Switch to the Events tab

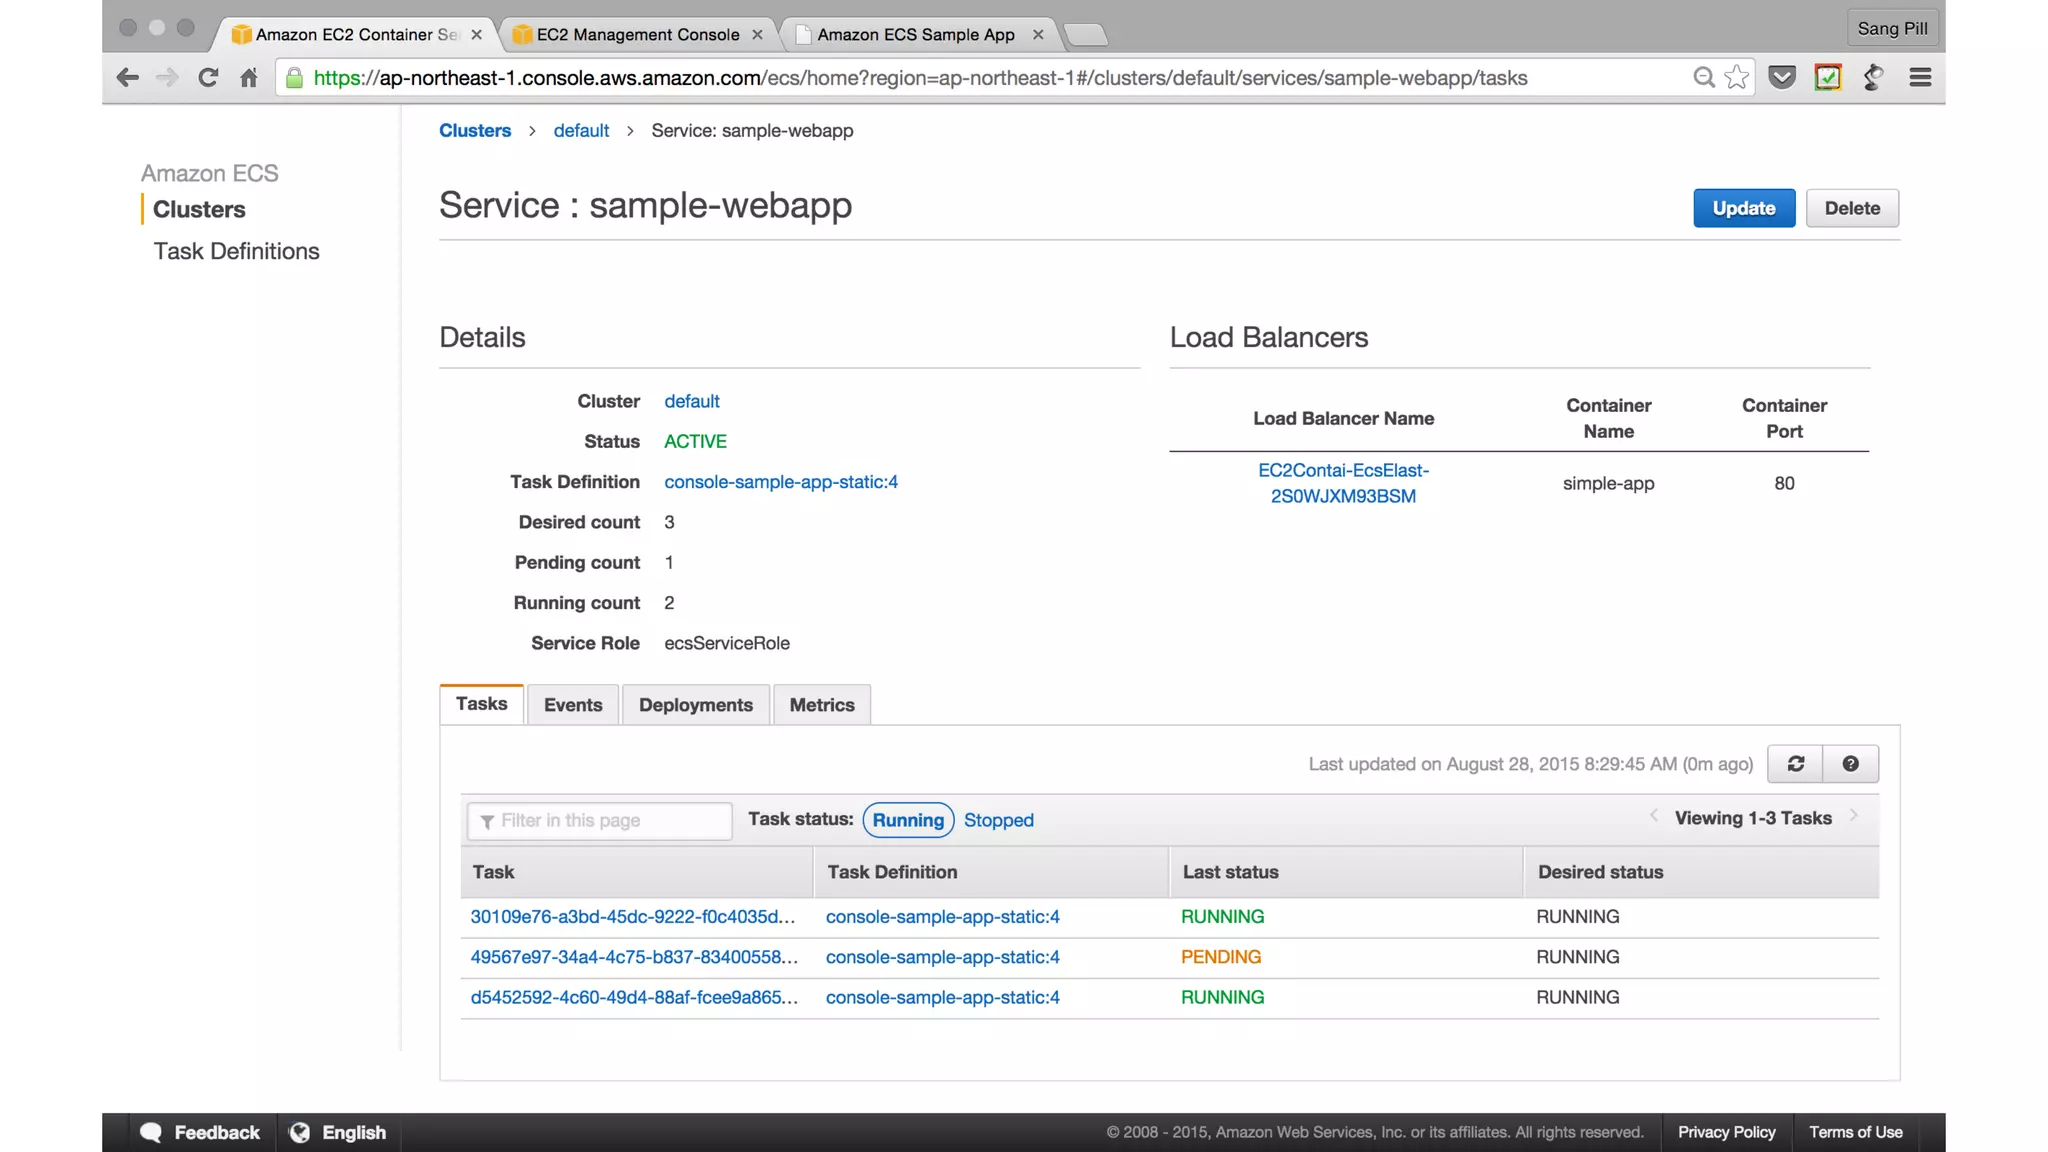[x=573, y=705]
